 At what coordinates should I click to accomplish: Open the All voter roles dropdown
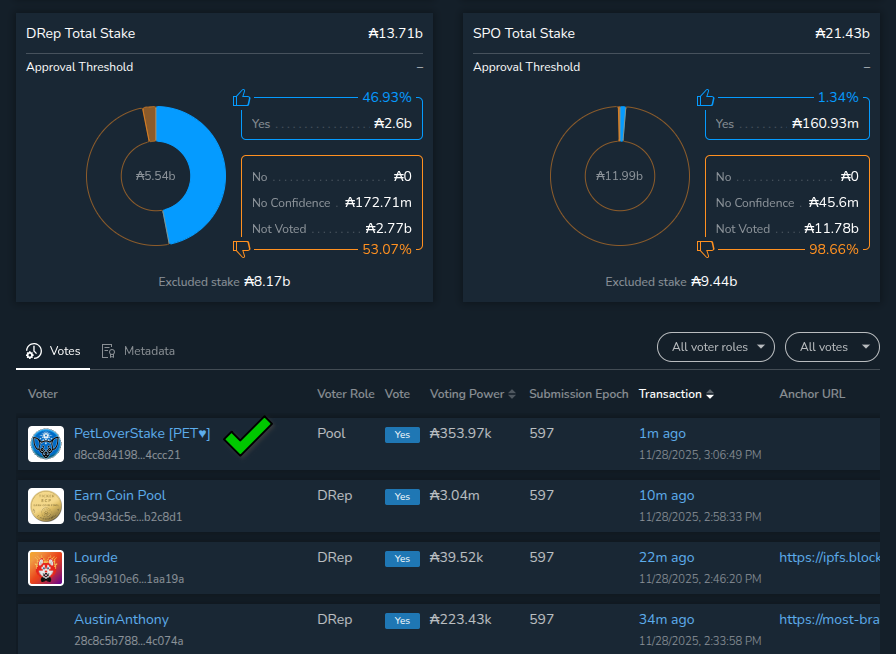pyautogui.click(x=716, y=347)
